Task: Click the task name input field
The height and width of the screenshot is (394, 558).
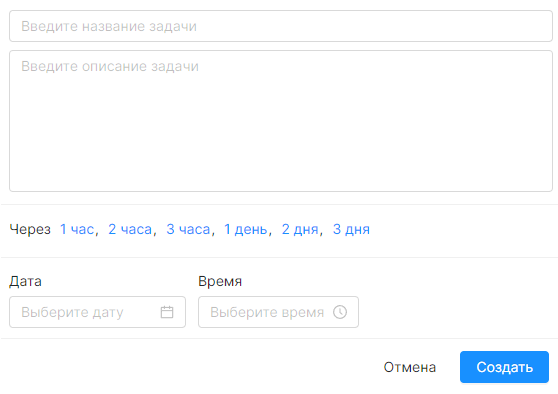Action: point(281,26)
